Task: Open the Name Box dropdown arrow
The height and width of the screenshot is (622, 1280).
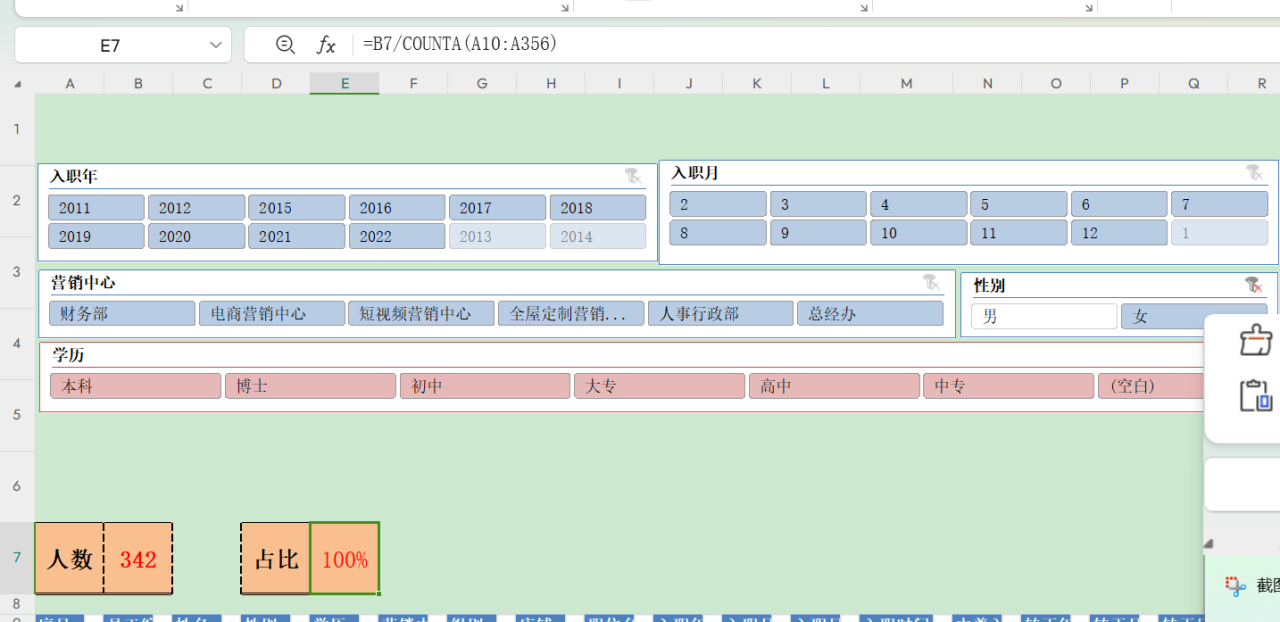Action: click(x=215, y=45)
